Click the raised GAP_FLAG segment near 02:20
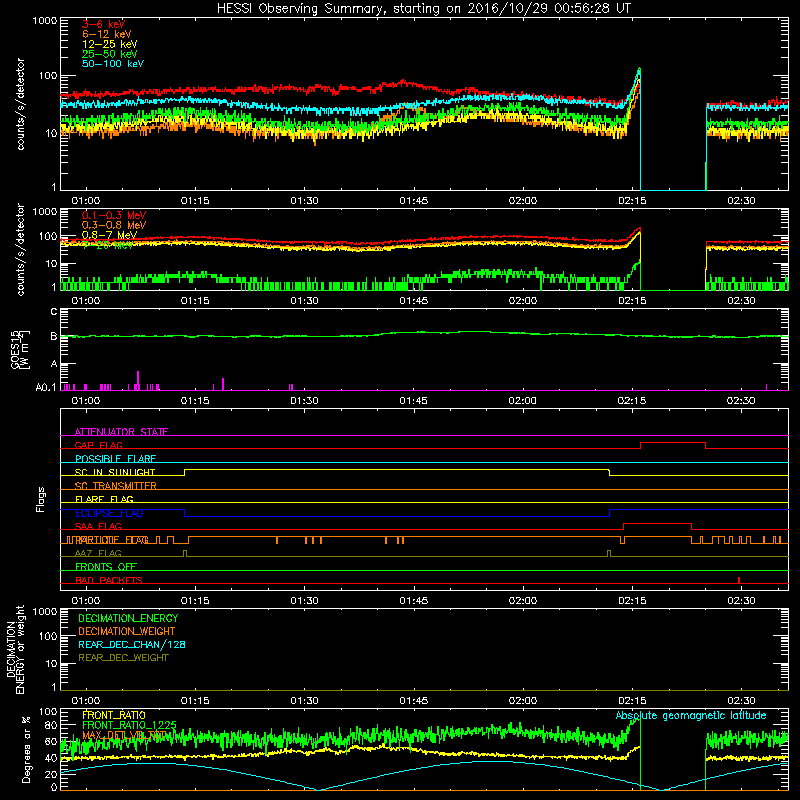The height and width of the screenshot is (800, 800). point(673,443)
